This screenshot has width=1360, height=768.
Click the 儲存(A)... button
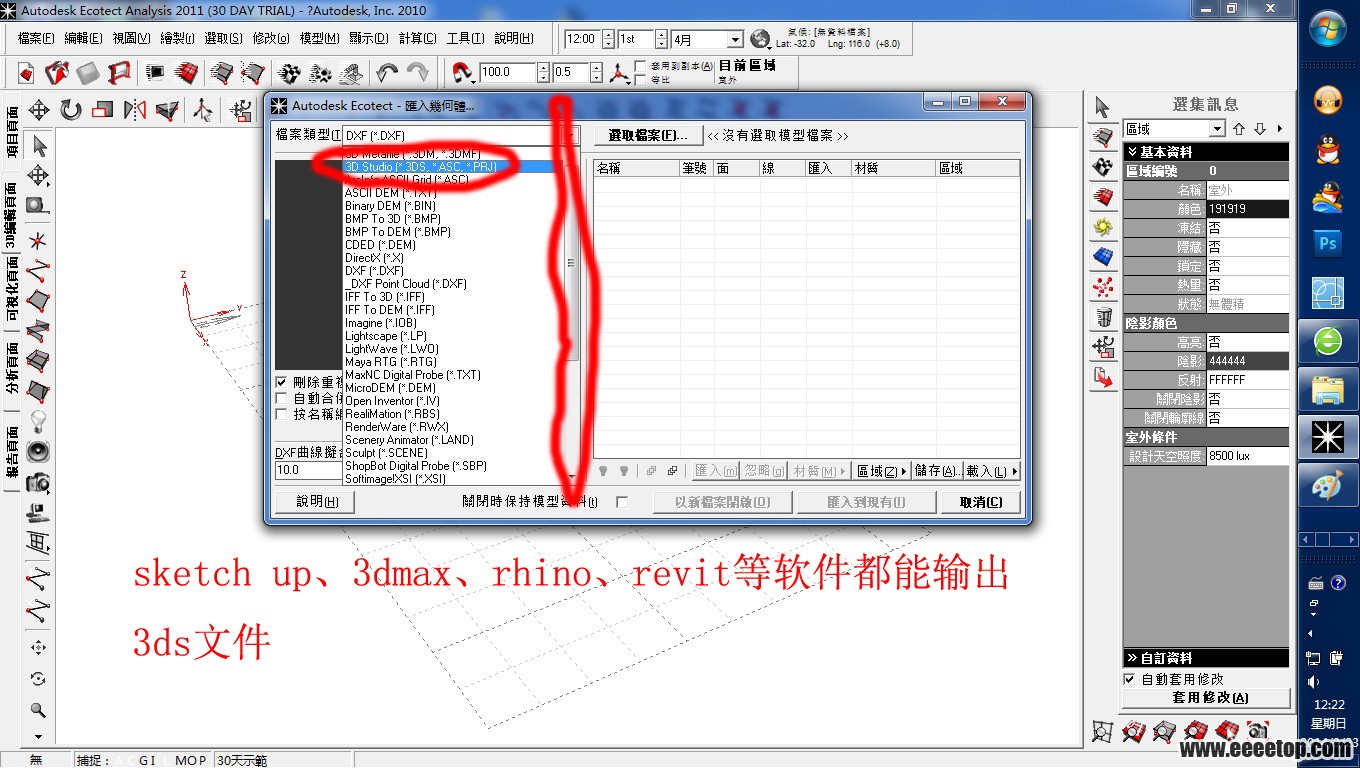tap(937, 471)
